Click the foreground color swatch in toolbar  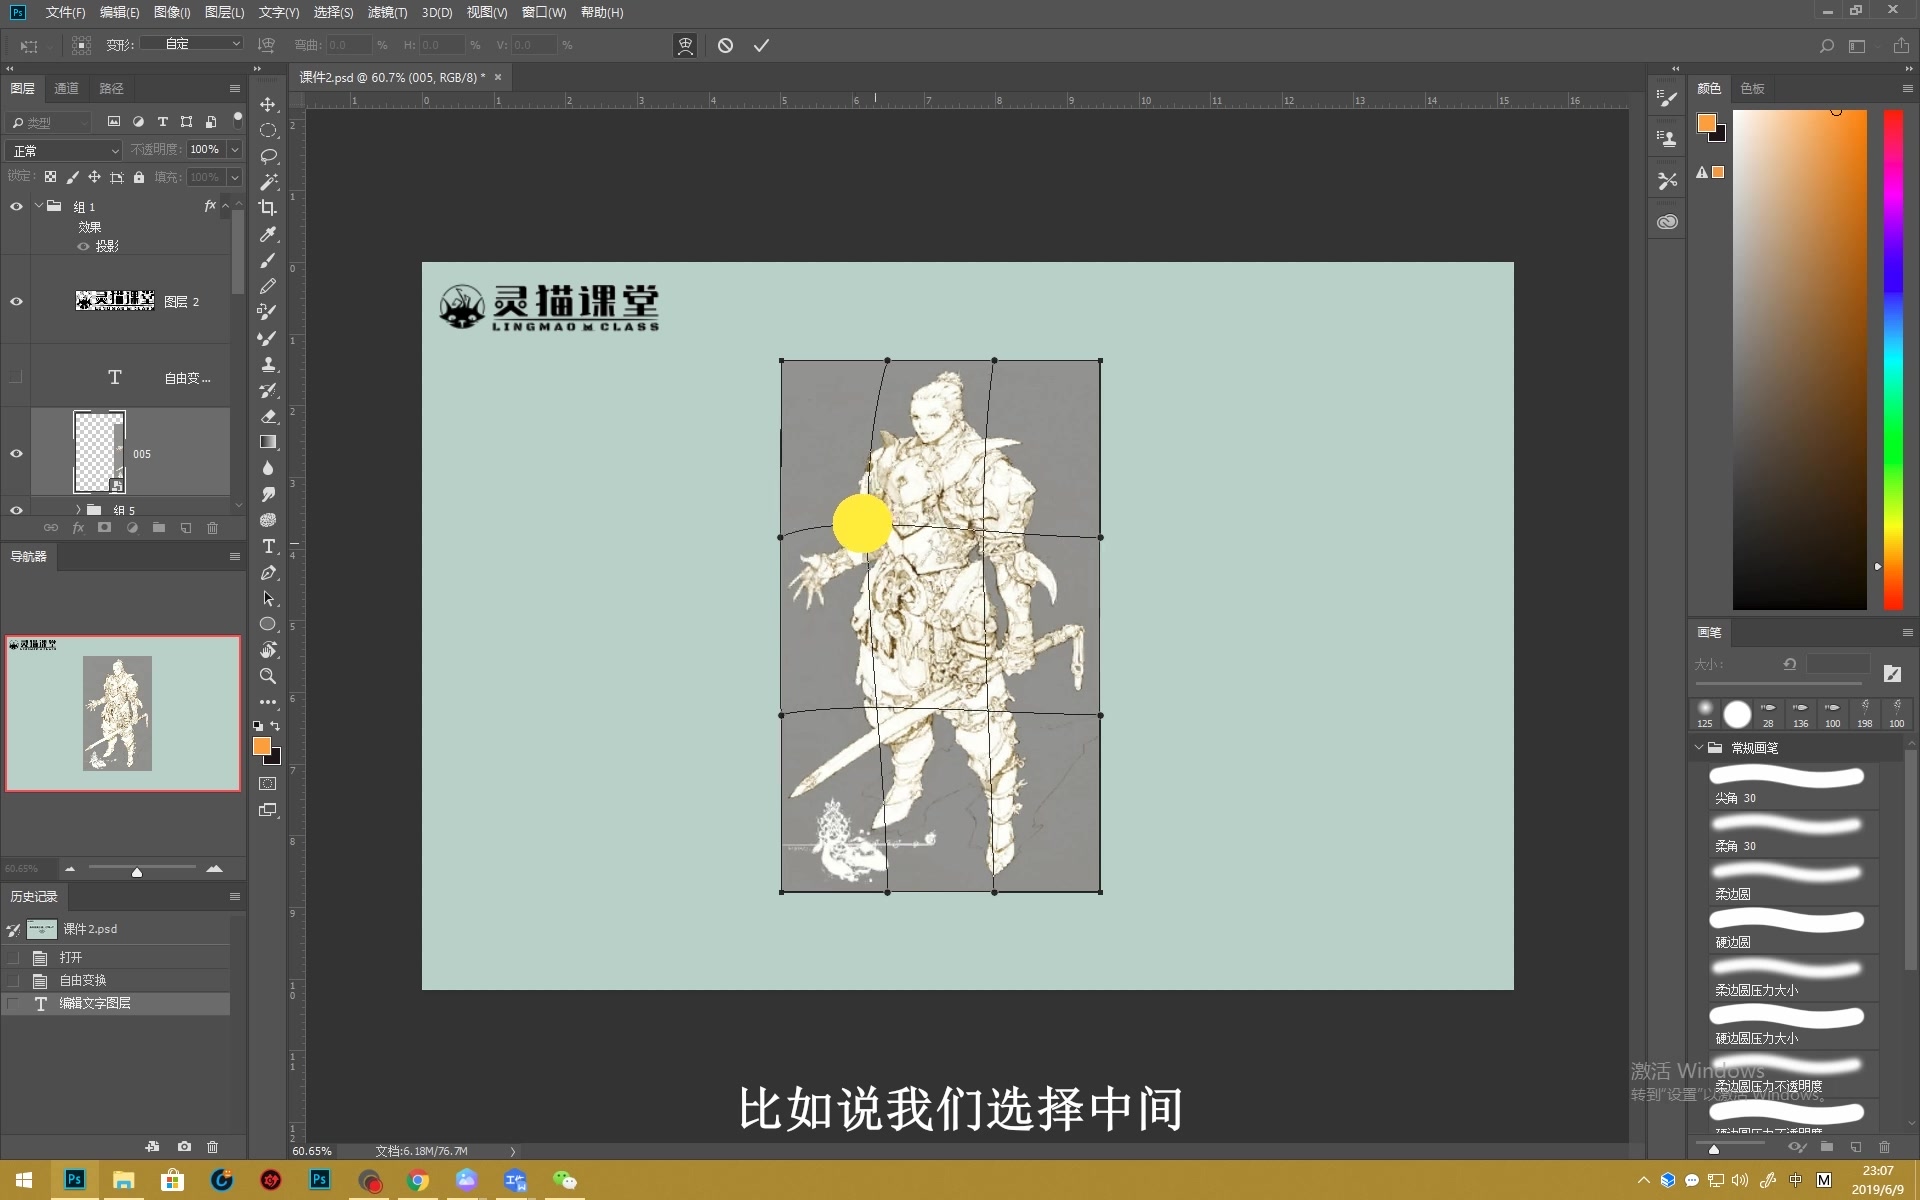pos(262,746)
